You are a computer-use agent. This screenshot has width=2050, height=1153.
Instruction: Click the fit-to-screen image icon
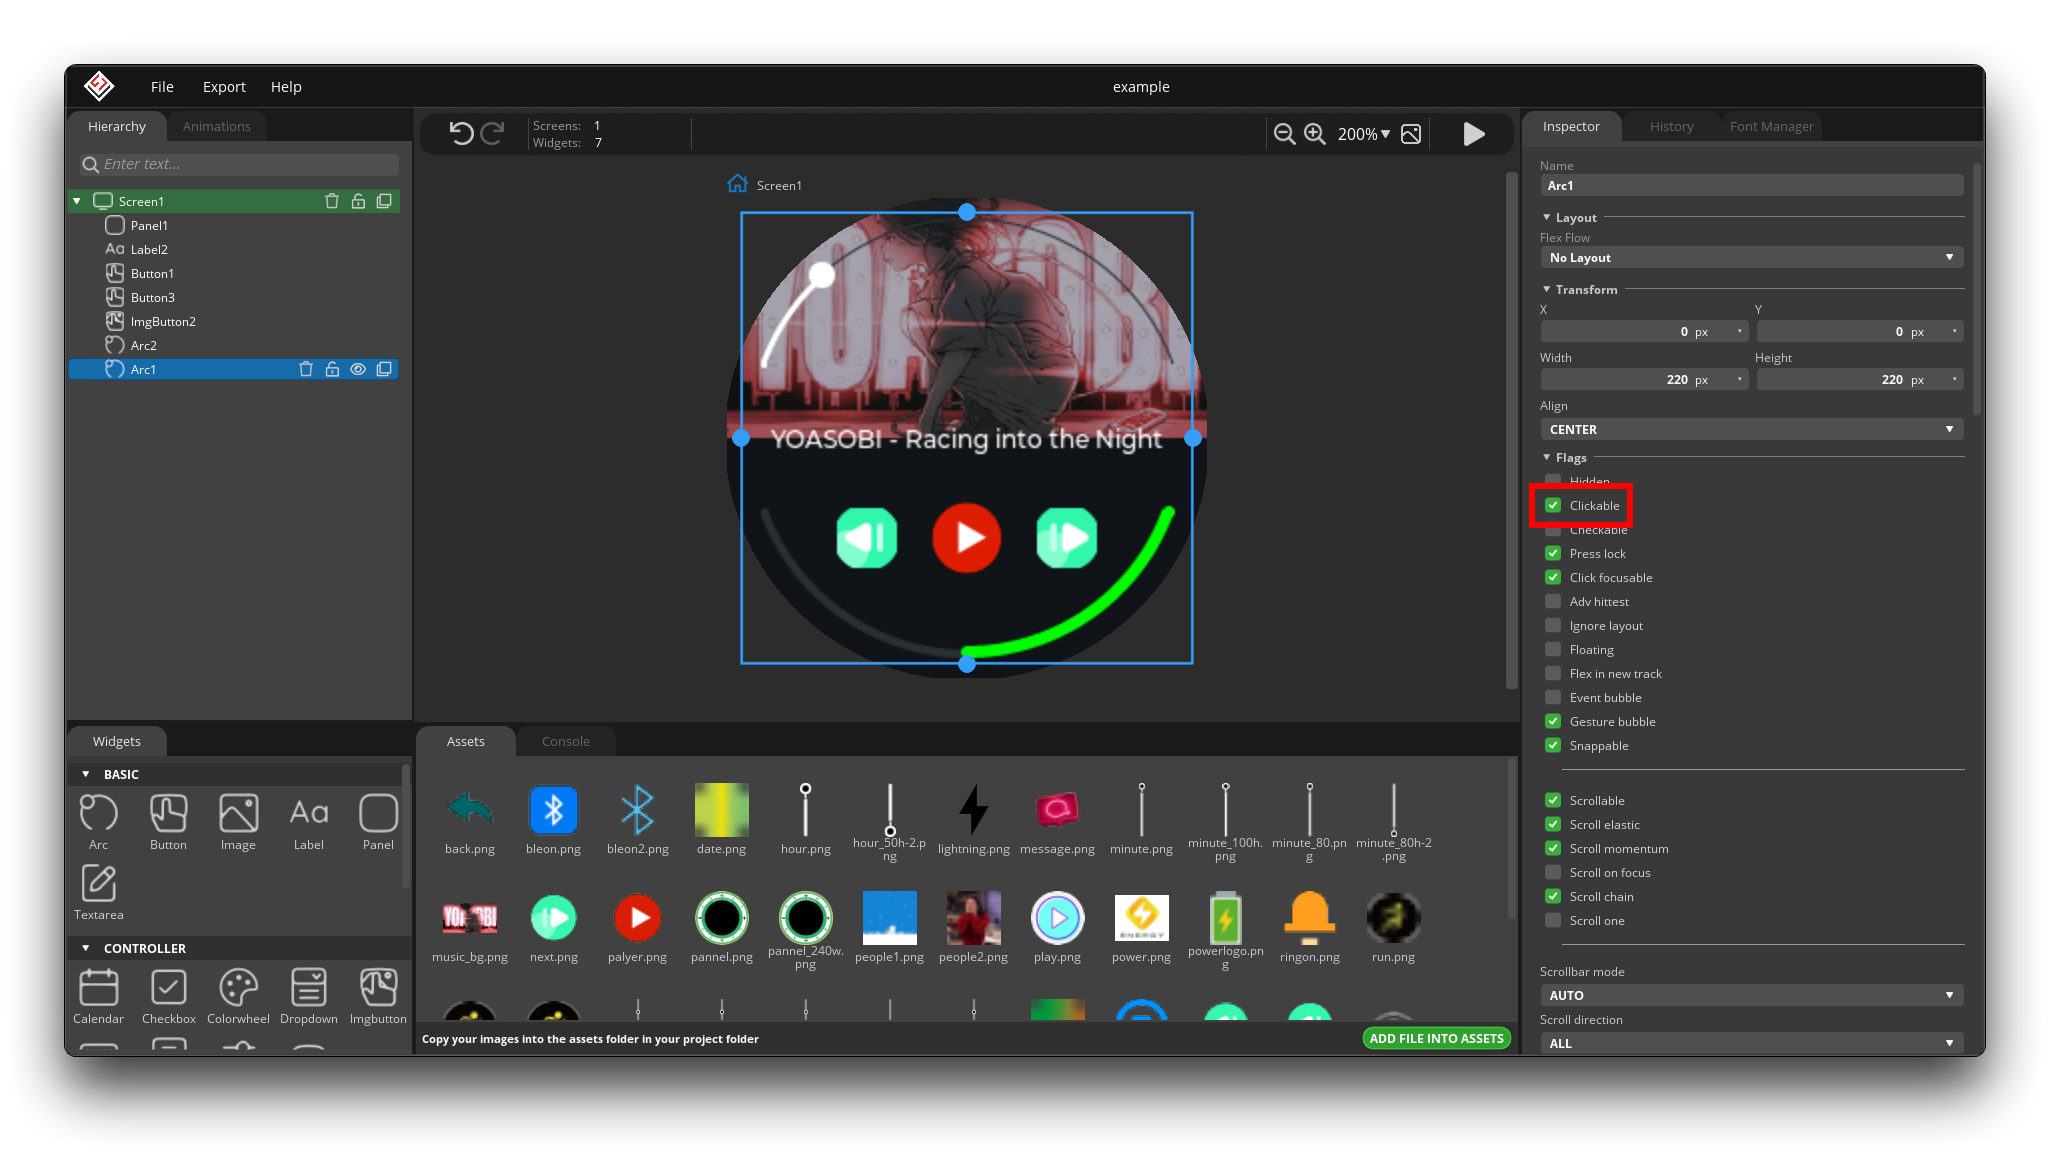1411,134
